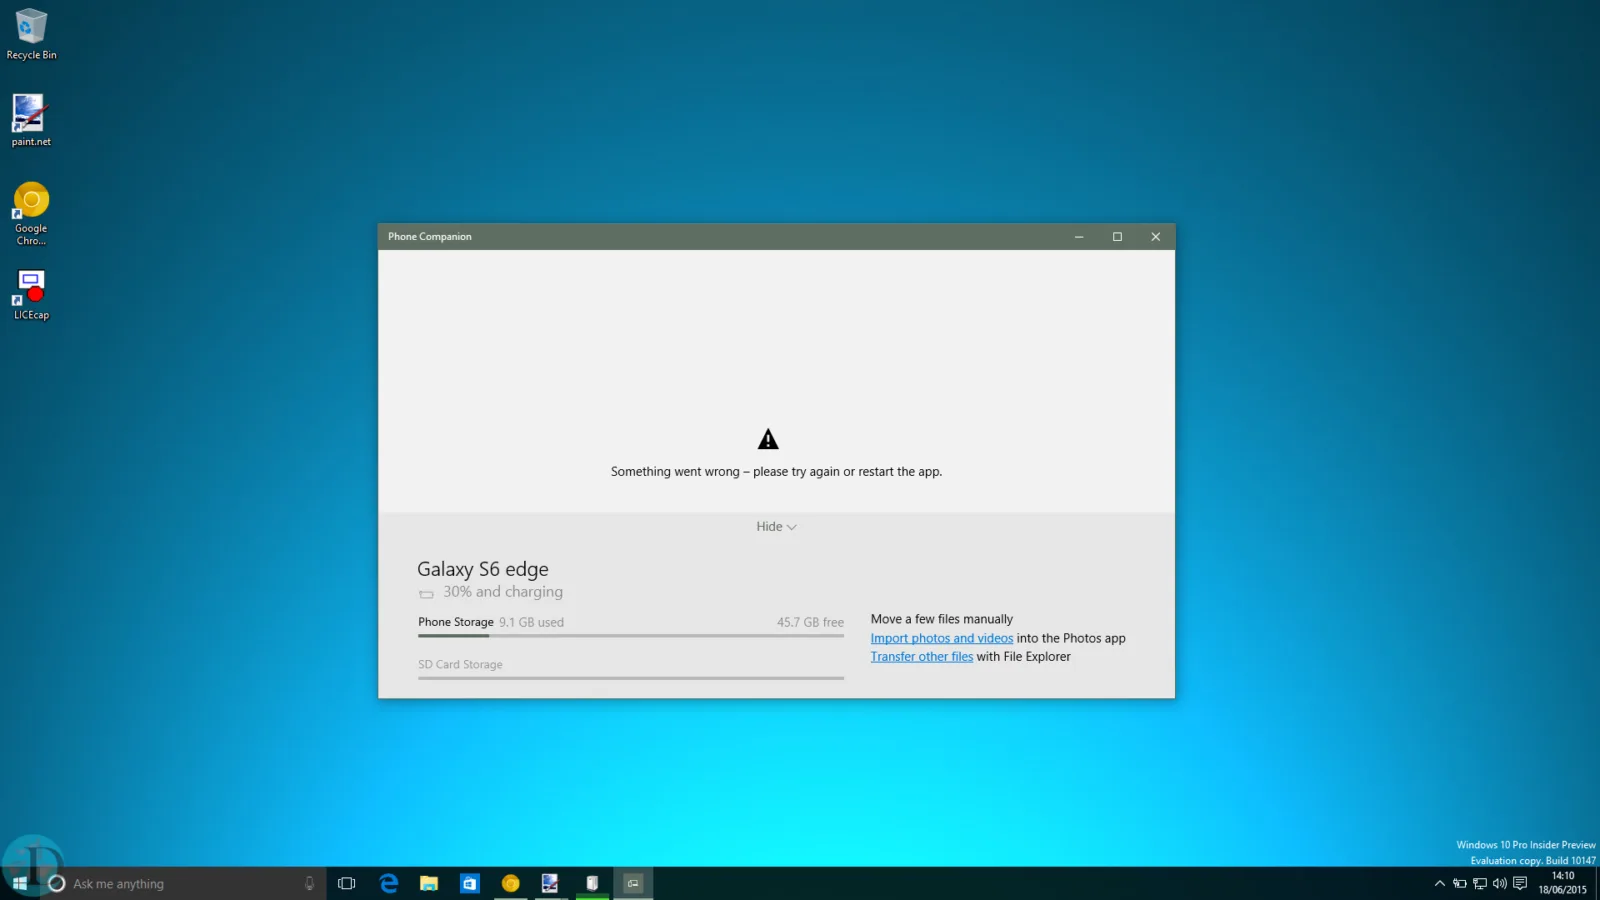Open Task View from the taskbar

(347, 883)
